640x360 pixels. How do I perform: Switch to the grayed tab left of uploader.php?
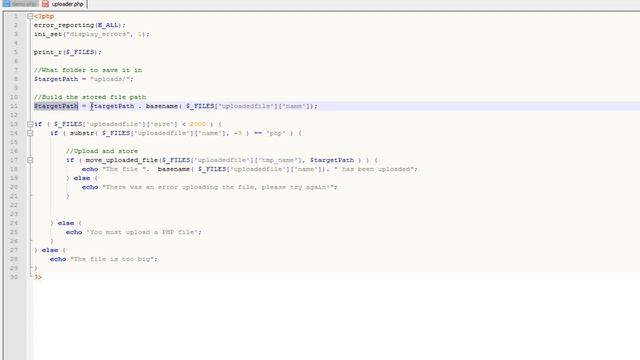pos(20,4)
